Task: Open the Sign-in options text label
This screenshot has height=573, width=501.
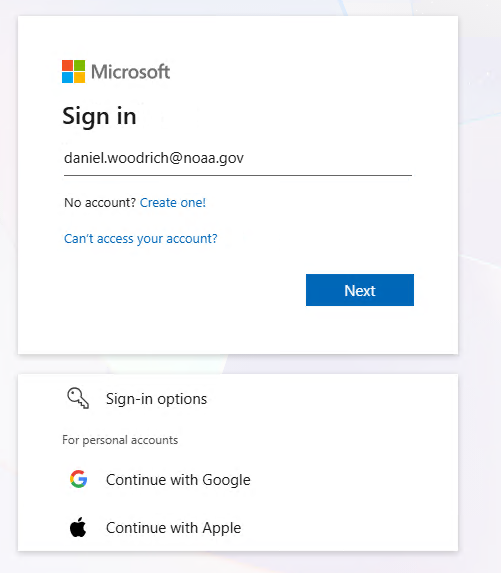Action: click(156, 399)
